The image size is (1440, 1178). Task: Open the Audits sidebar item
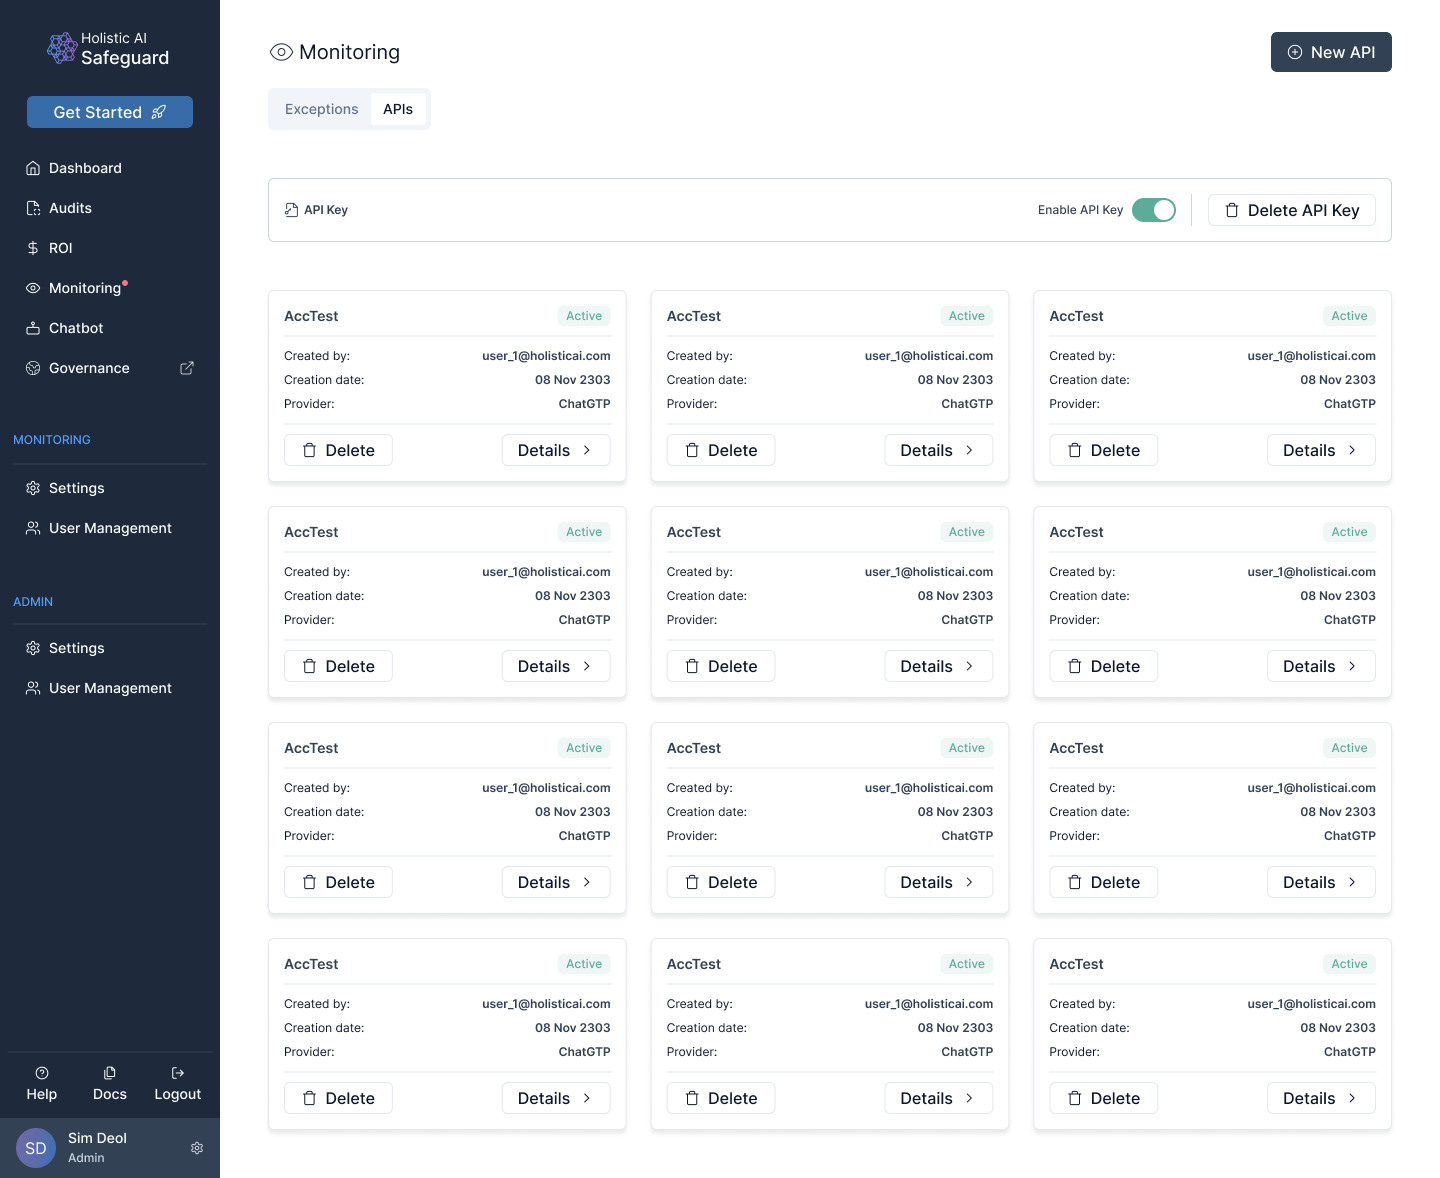(70, 208)
